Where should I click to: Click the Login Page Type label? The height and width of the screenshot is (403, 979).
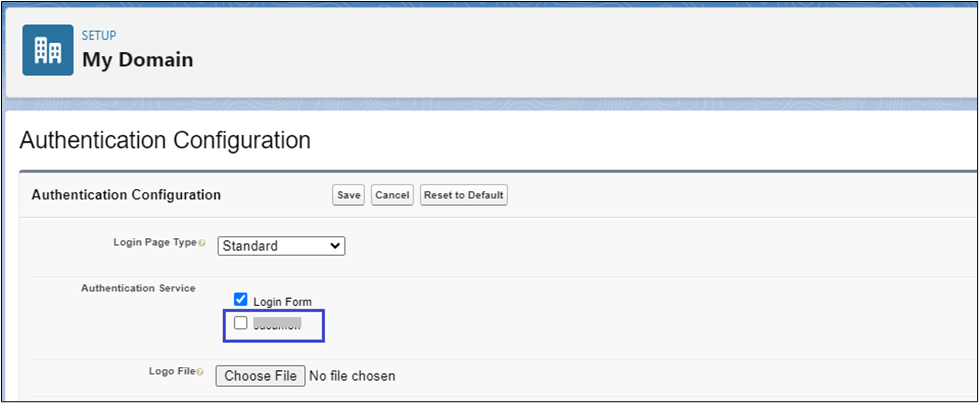(155, 243)
